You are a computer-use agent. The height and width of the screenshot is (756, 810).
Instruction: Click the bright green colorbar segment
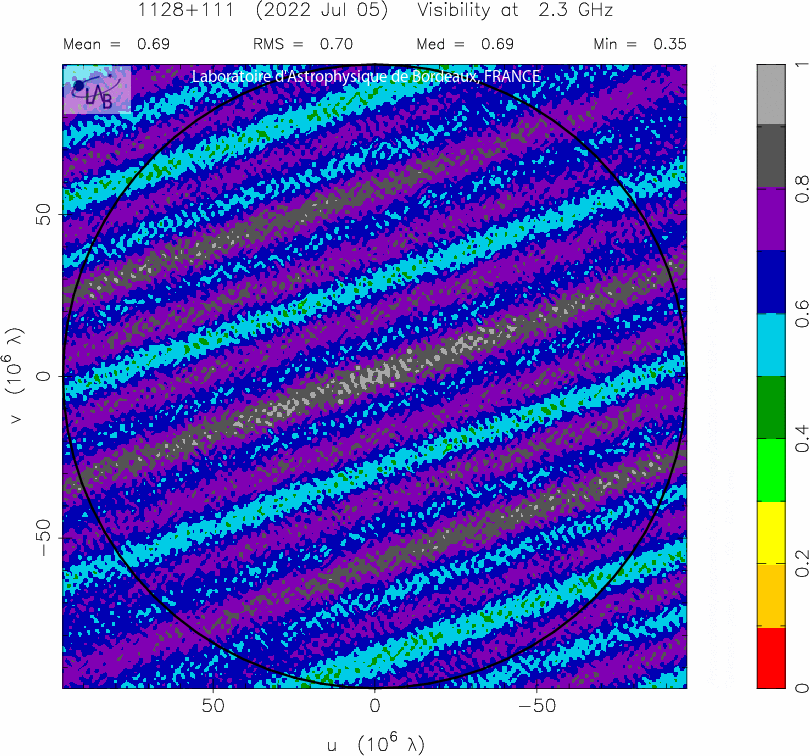point(771,470)
